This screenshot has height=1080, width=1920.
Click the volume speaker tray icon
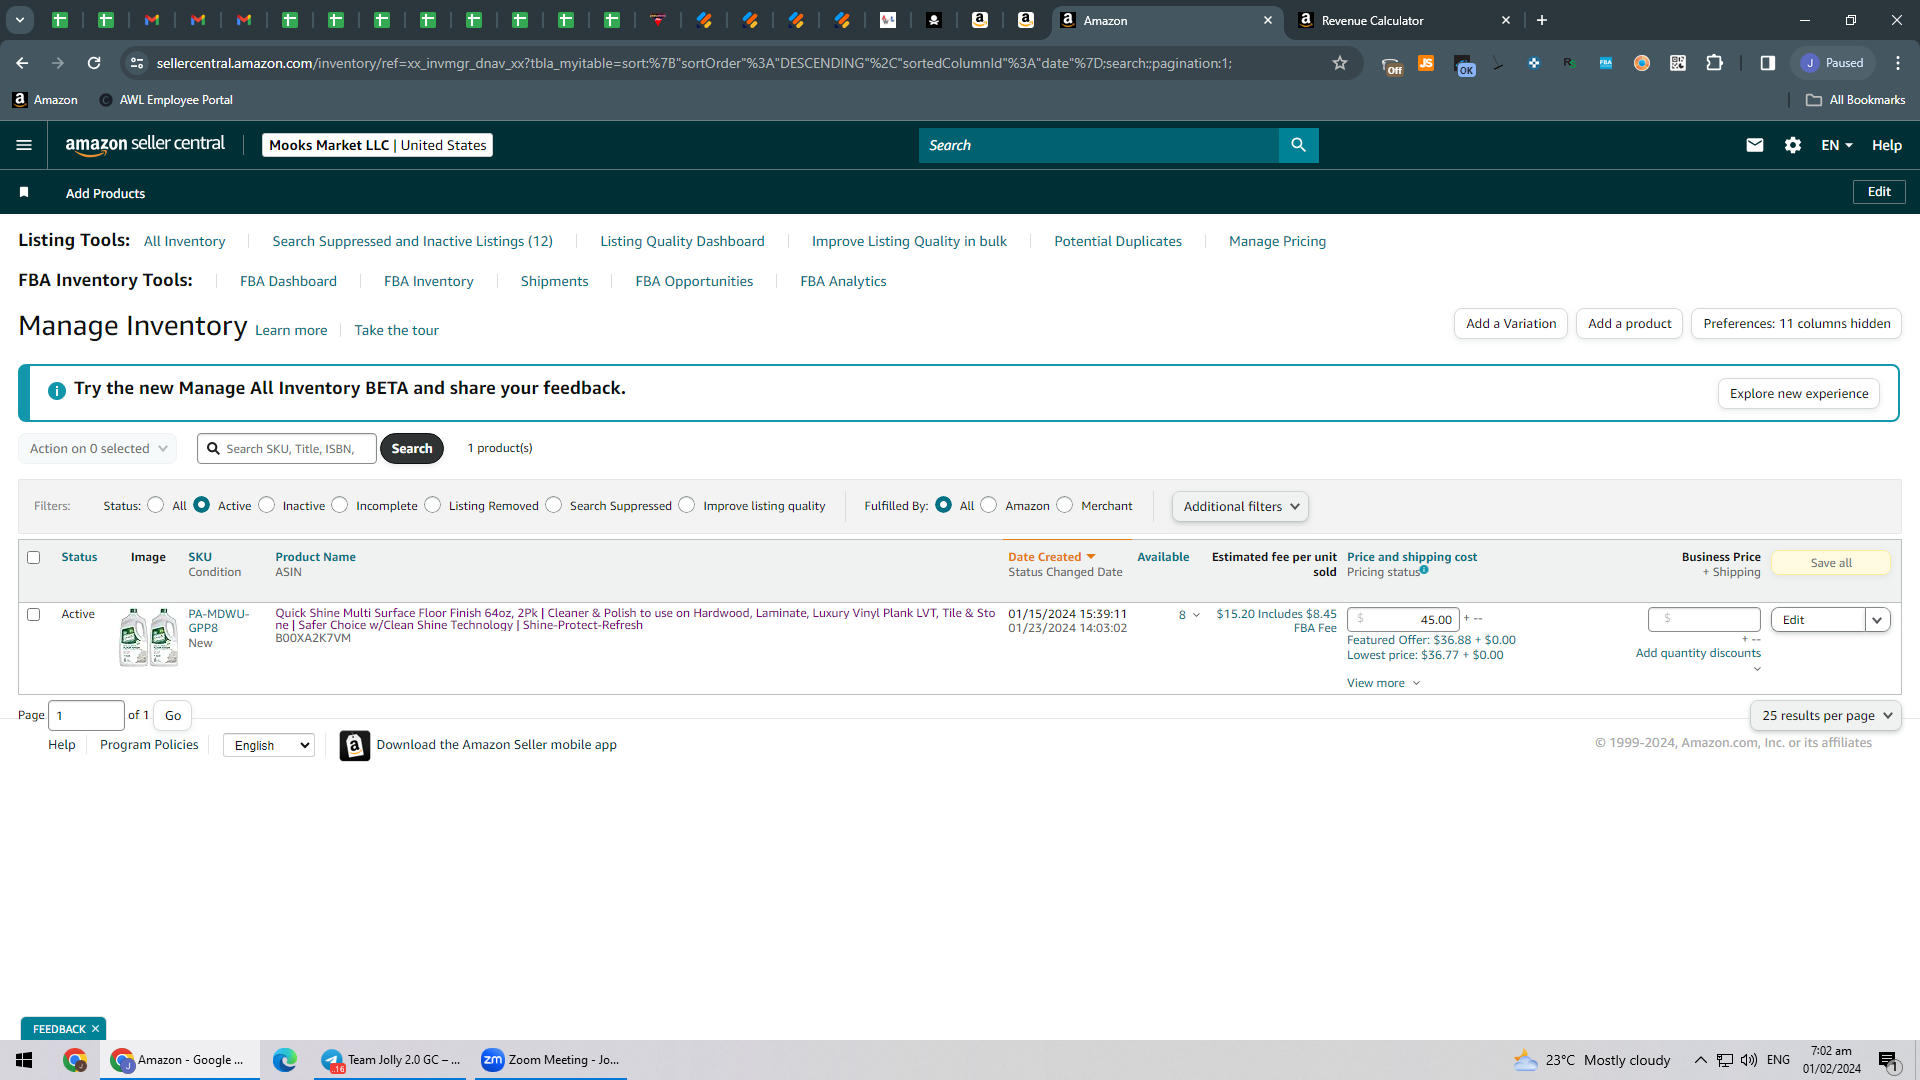tap(1749, 1060)
